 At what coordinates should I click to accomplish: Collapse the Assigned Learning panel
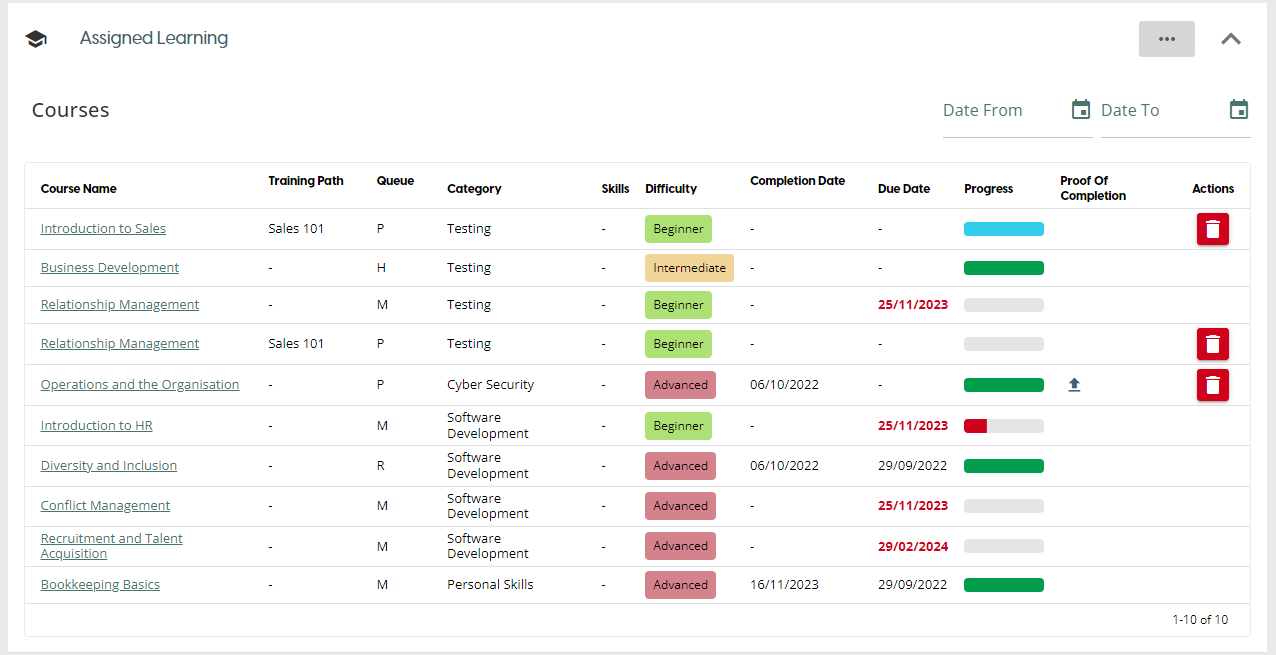[x=1231, y=39]
